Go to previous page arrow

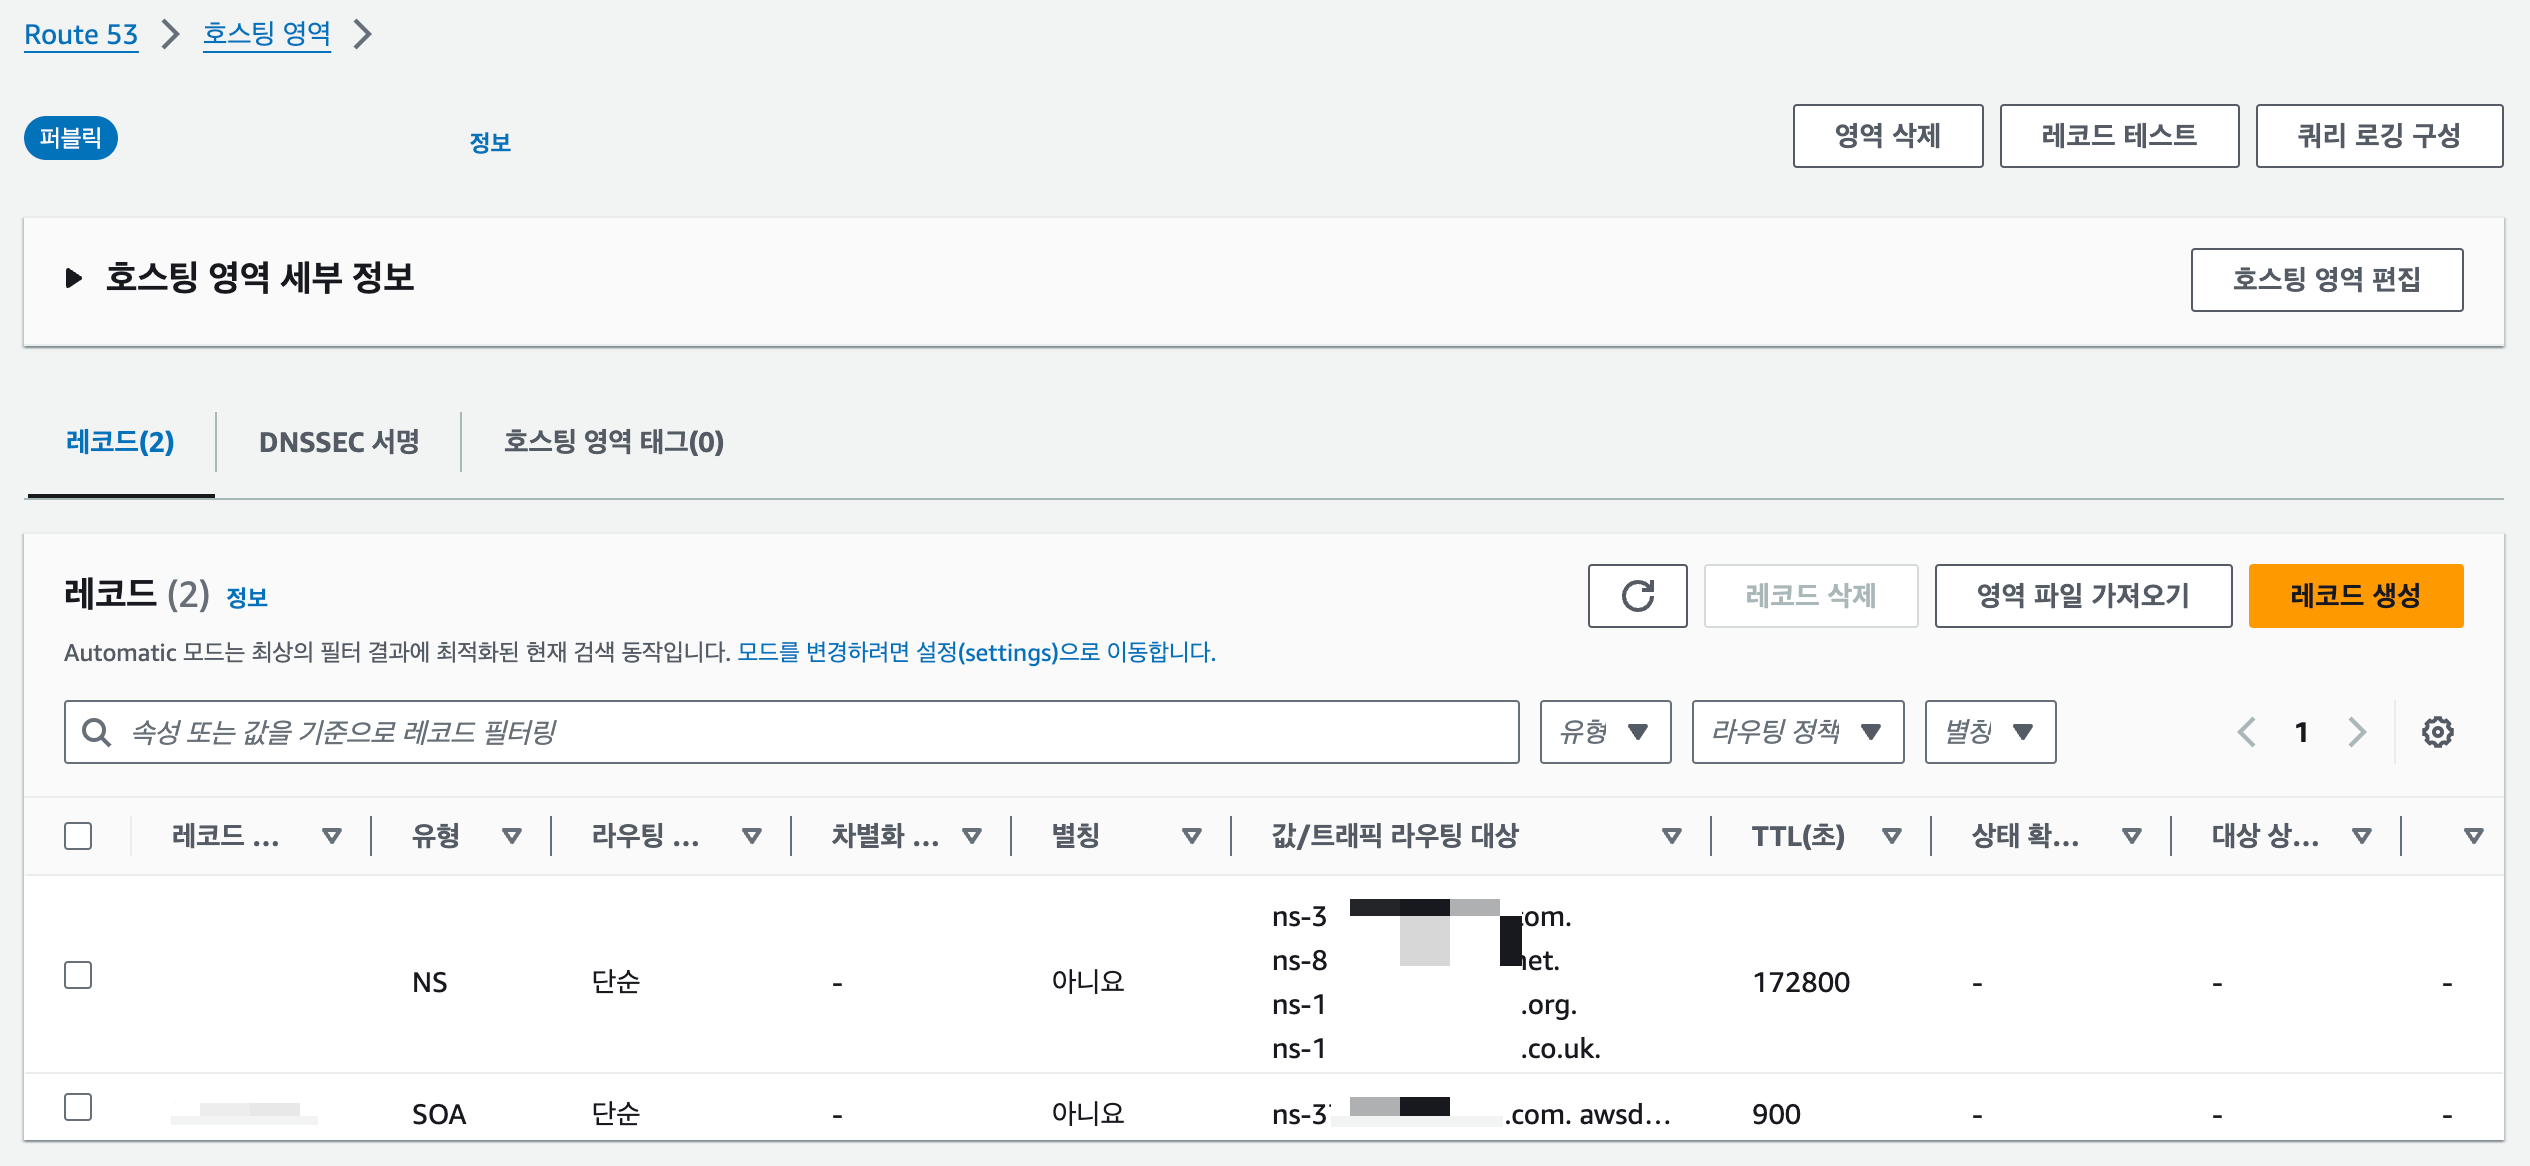tap(2247, 732)
